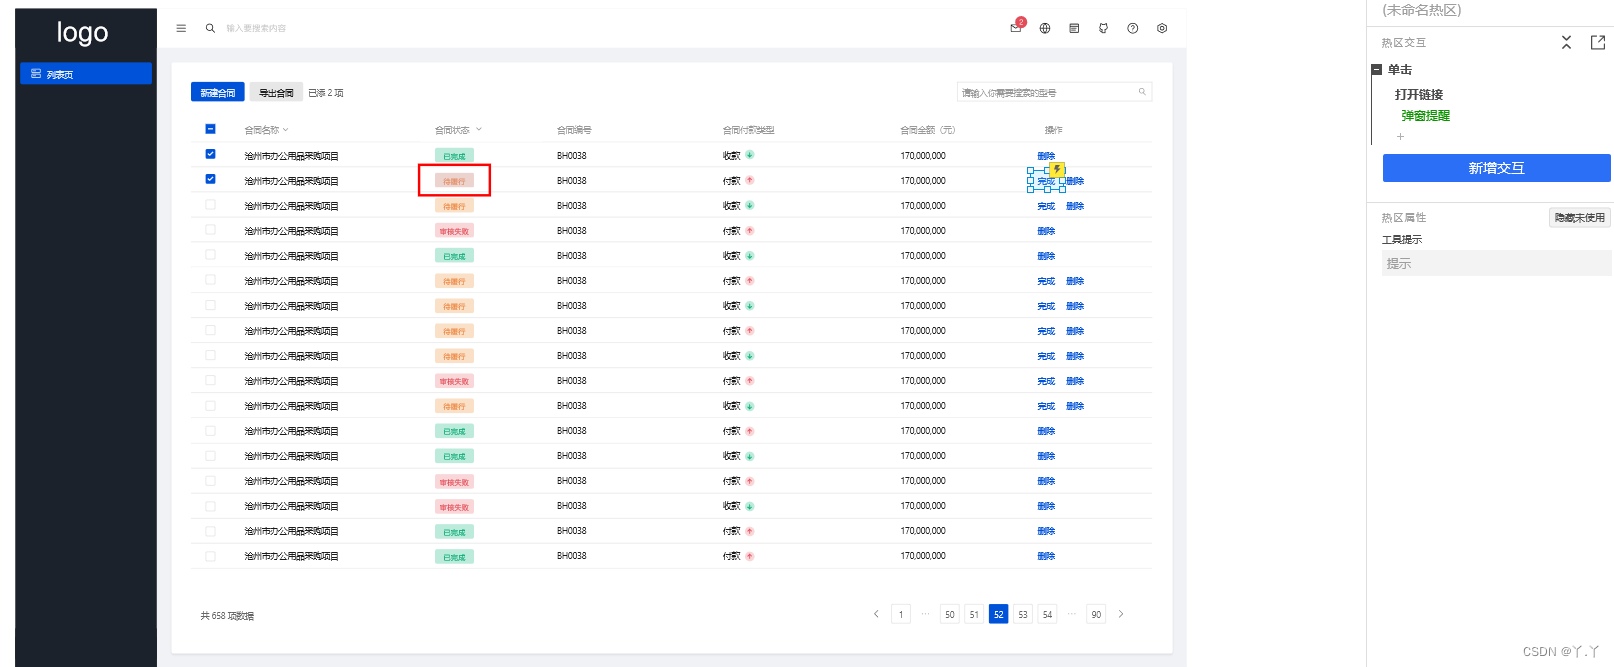This screenshot has height=667, width=1614.
Task: Click the (未命名热区) hotspot name field
Action: (x=1421, y=10)
